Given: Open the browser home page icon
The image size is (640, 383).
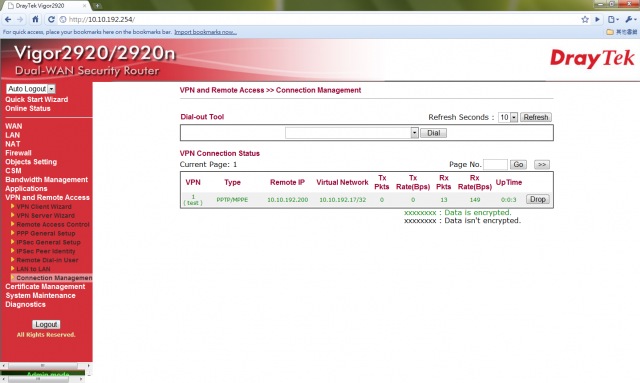Looking at the screenshot, I should (36, 19).
